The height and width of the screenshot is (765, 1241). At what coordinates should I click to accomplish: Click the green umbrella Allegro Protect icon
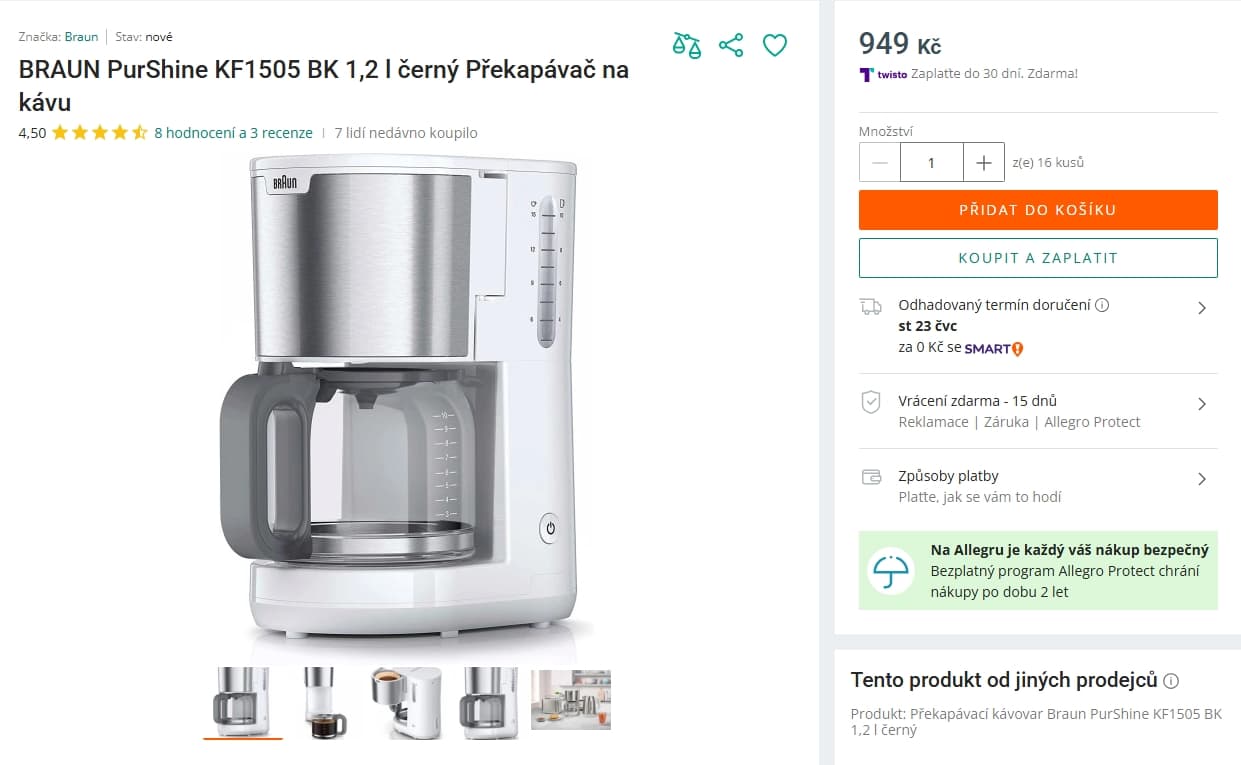(x=890, y=571)
